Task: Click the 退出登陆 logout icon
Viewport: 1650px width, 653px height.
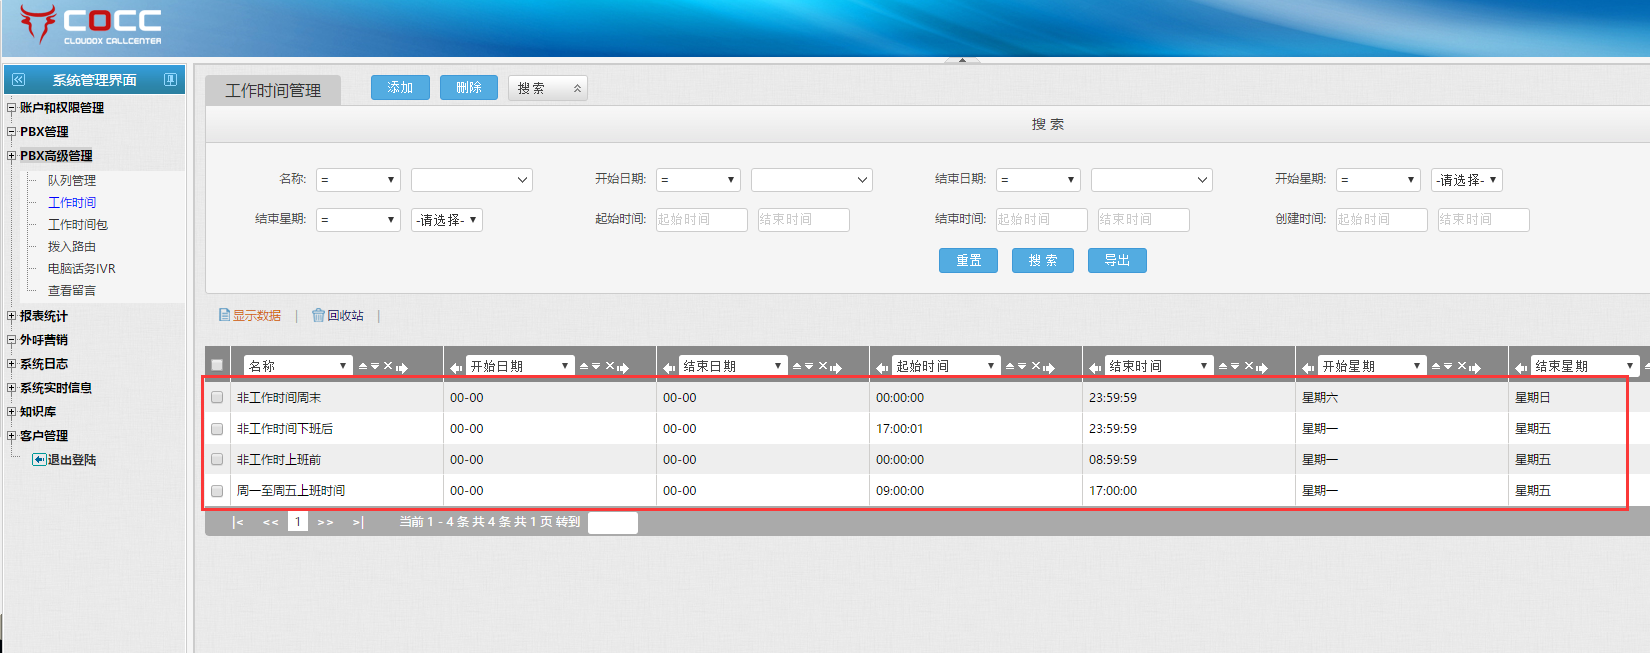Action: pyautogui.click(x=39, y=460)
